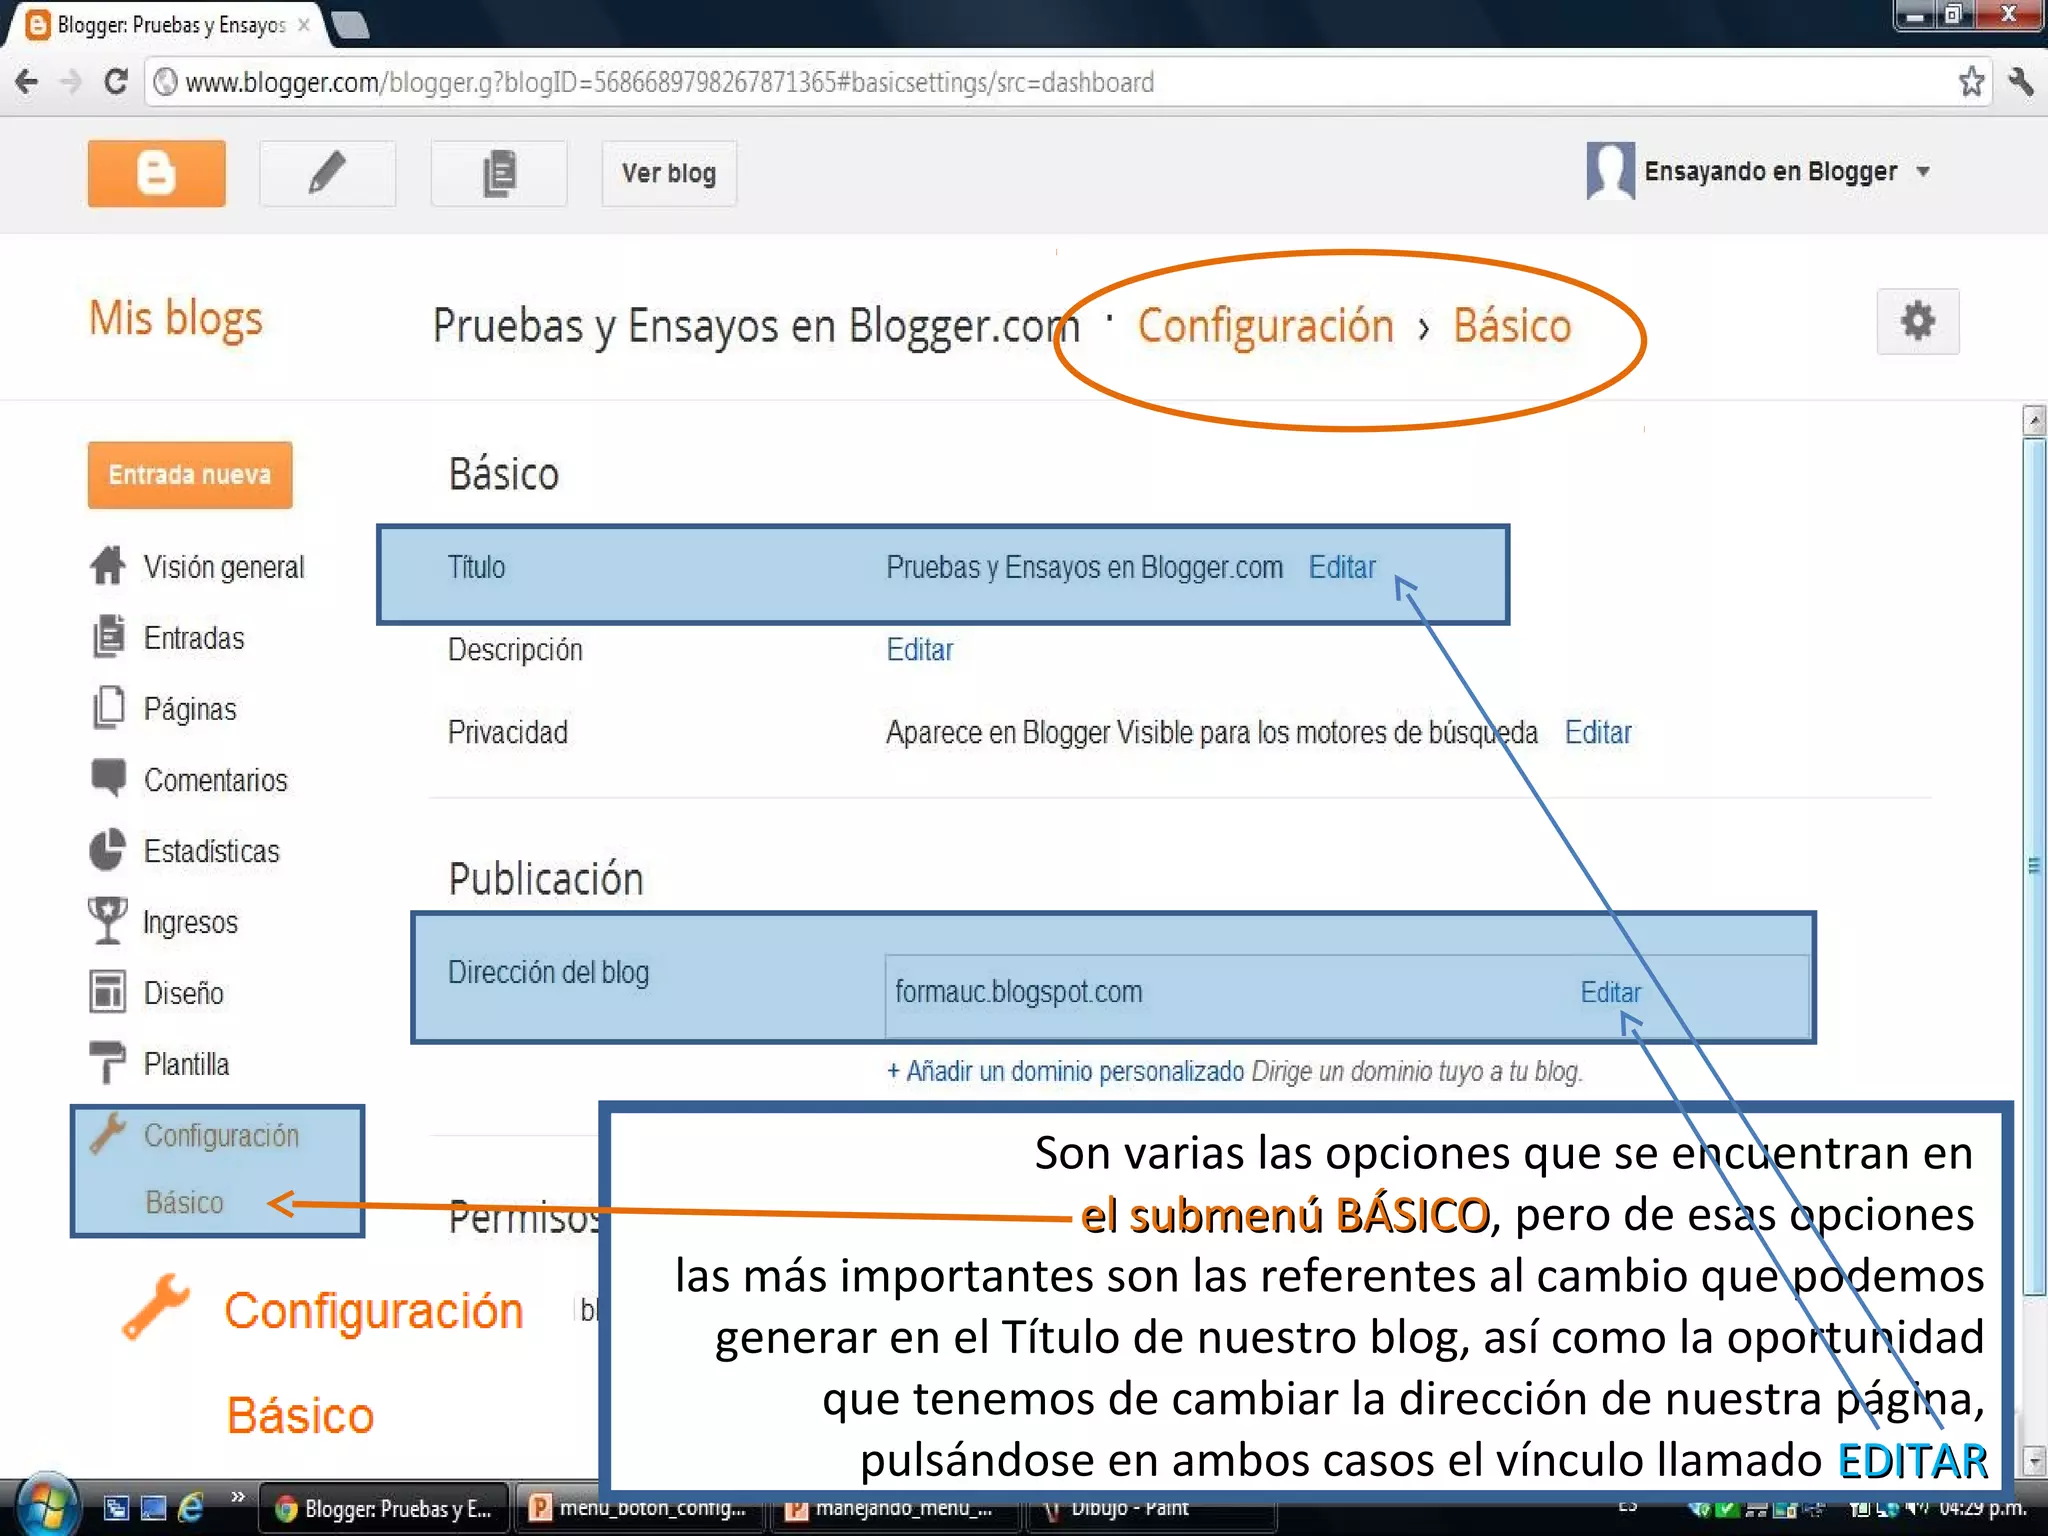
Task: Switch to manejando_menu PowerPoint taskbar item
Action: pos(895,1510)
